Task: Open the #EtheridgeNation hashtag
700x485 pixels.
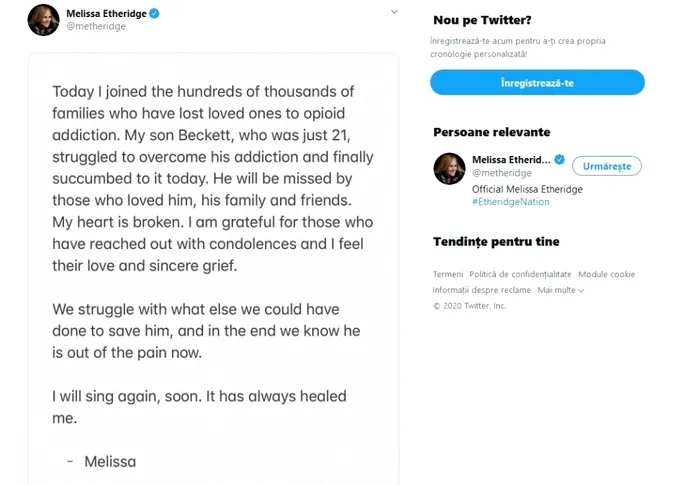Action: click(511, 202)
